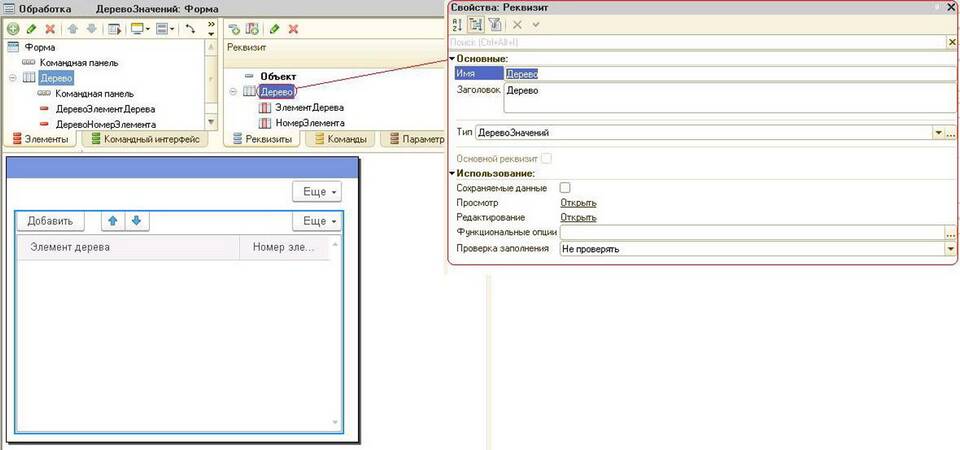Click the properties search field
The height and width of the screenshot is (450, 960).
697,42
